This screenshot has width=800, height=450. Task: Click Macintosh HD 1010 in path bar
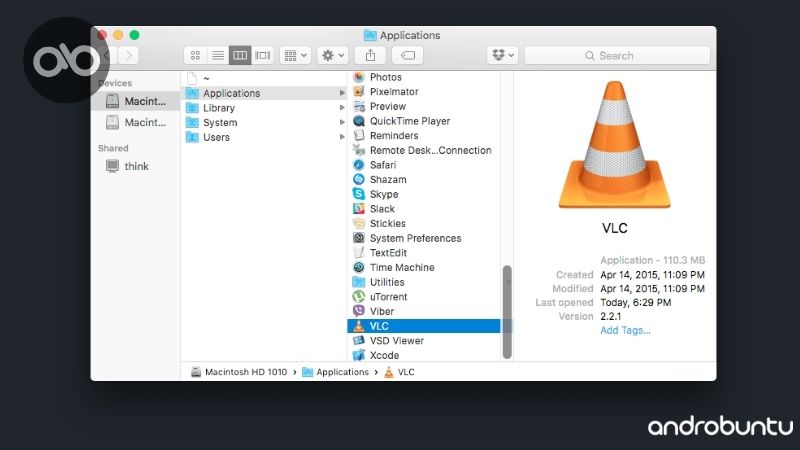[239, 372]
